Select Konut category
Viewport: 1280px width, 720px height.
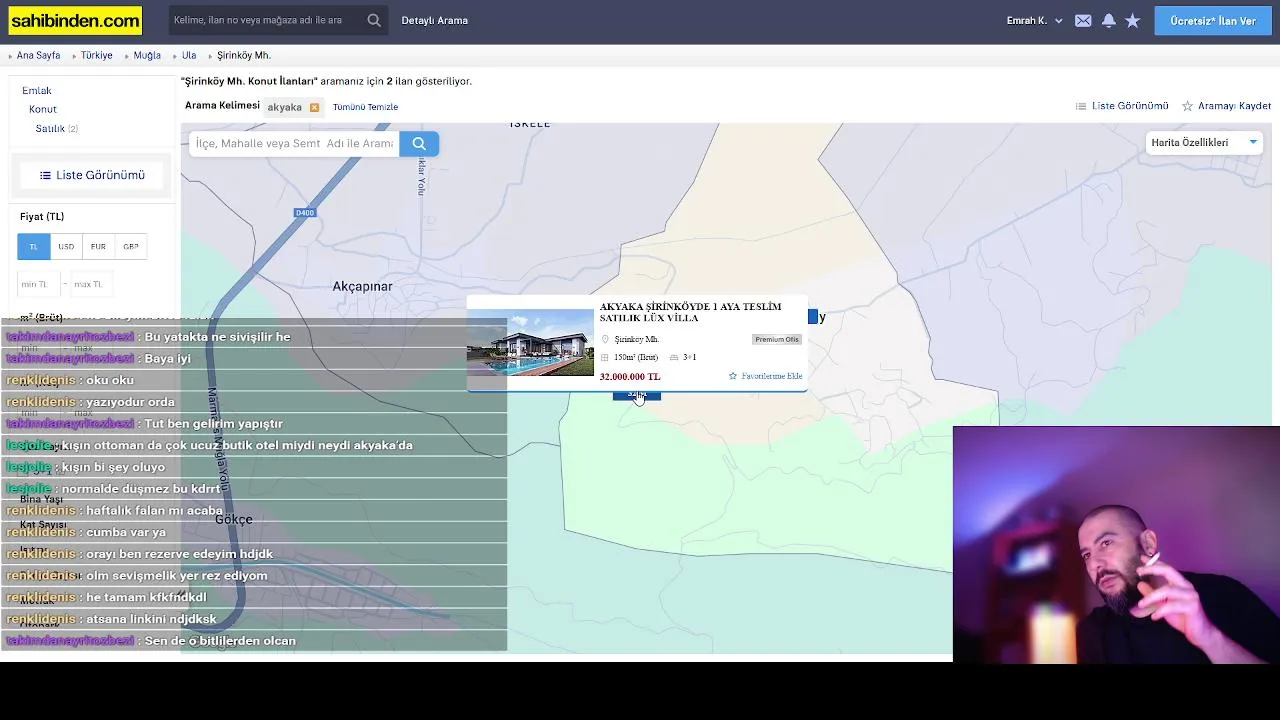coord(43,109)
